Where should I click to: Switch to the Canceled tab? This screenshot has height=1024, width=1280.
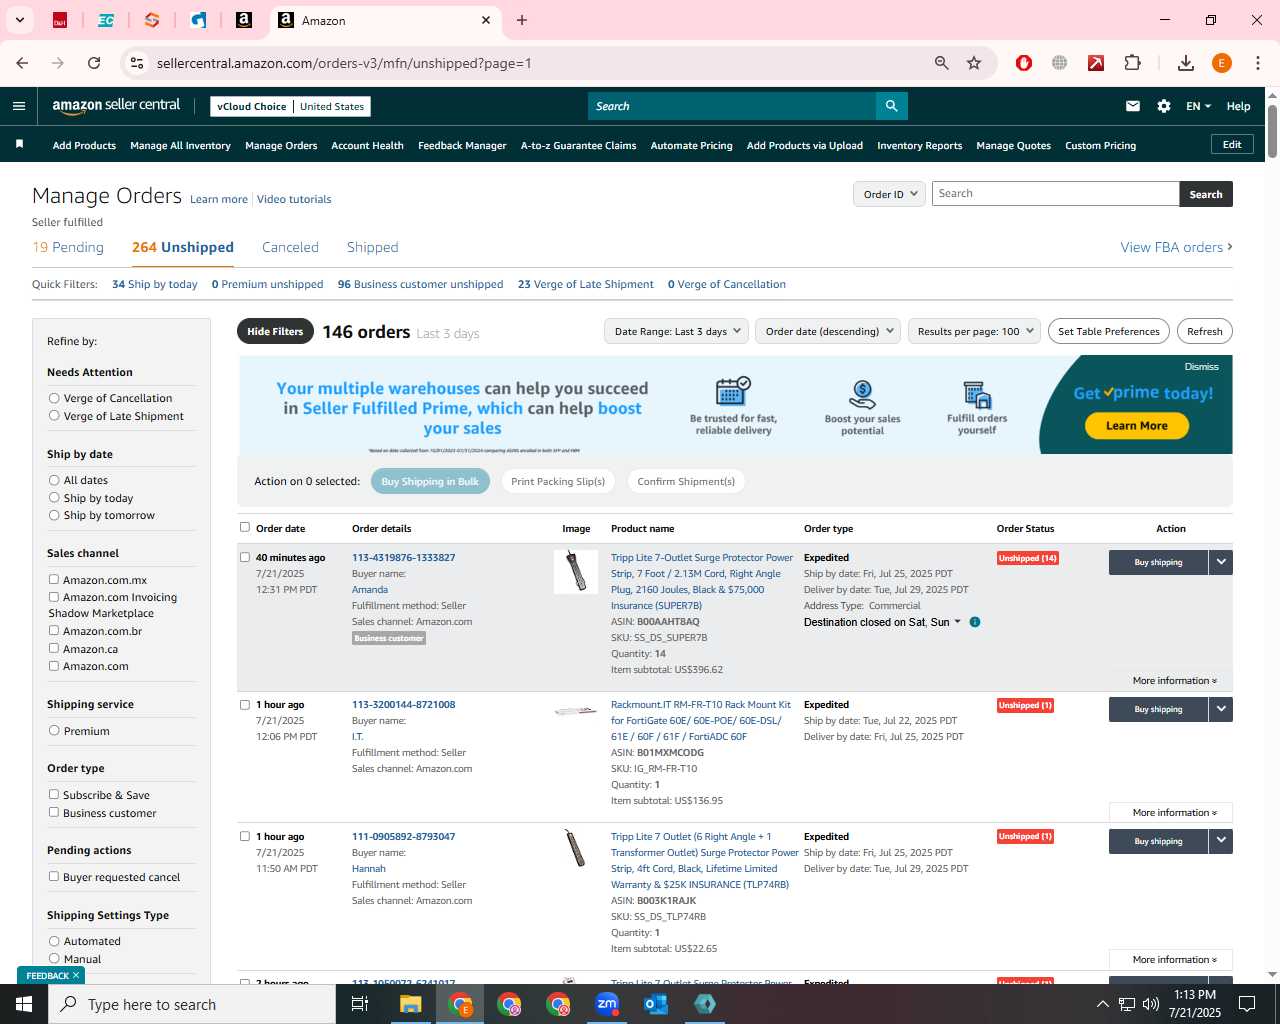pos(290,247)
